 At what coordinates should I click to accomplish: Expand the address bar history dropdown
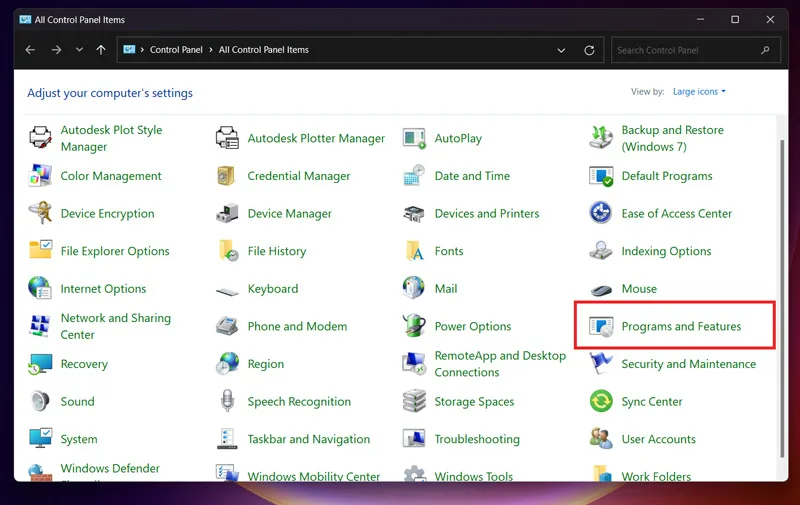tap(561, 50)
